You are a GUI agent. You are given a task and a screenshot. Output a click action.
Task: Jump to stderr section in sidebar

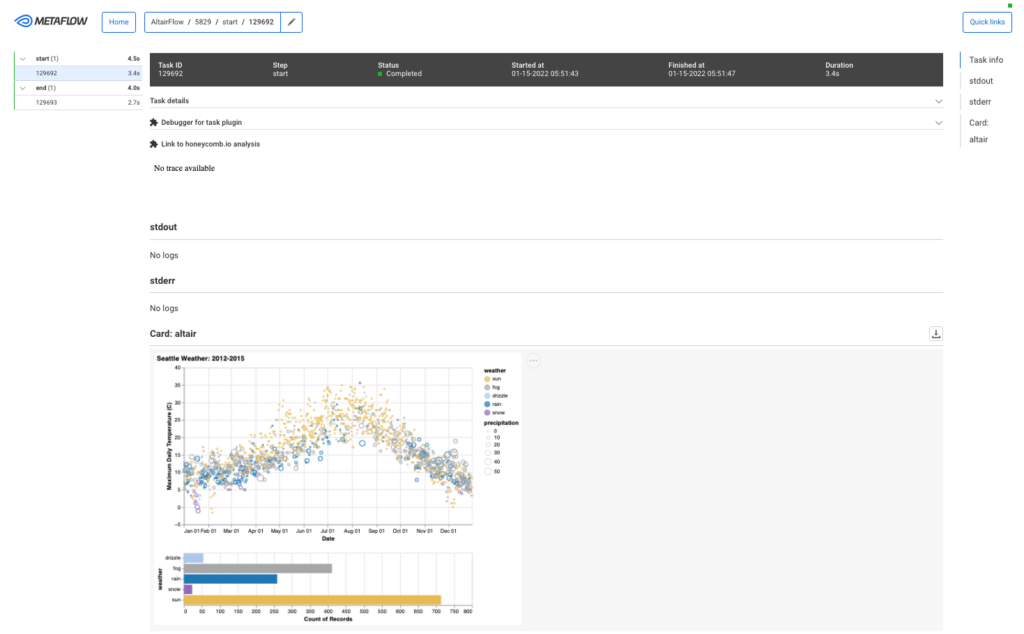[980, 102]
